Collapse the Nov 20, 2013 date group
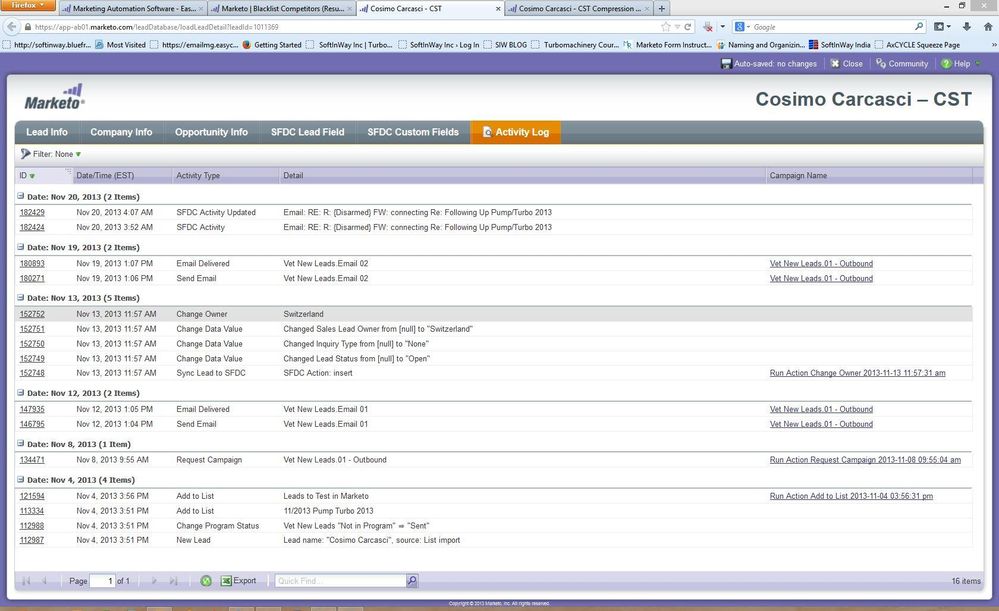This screenshot has width=999, height=611. [21, 197]
